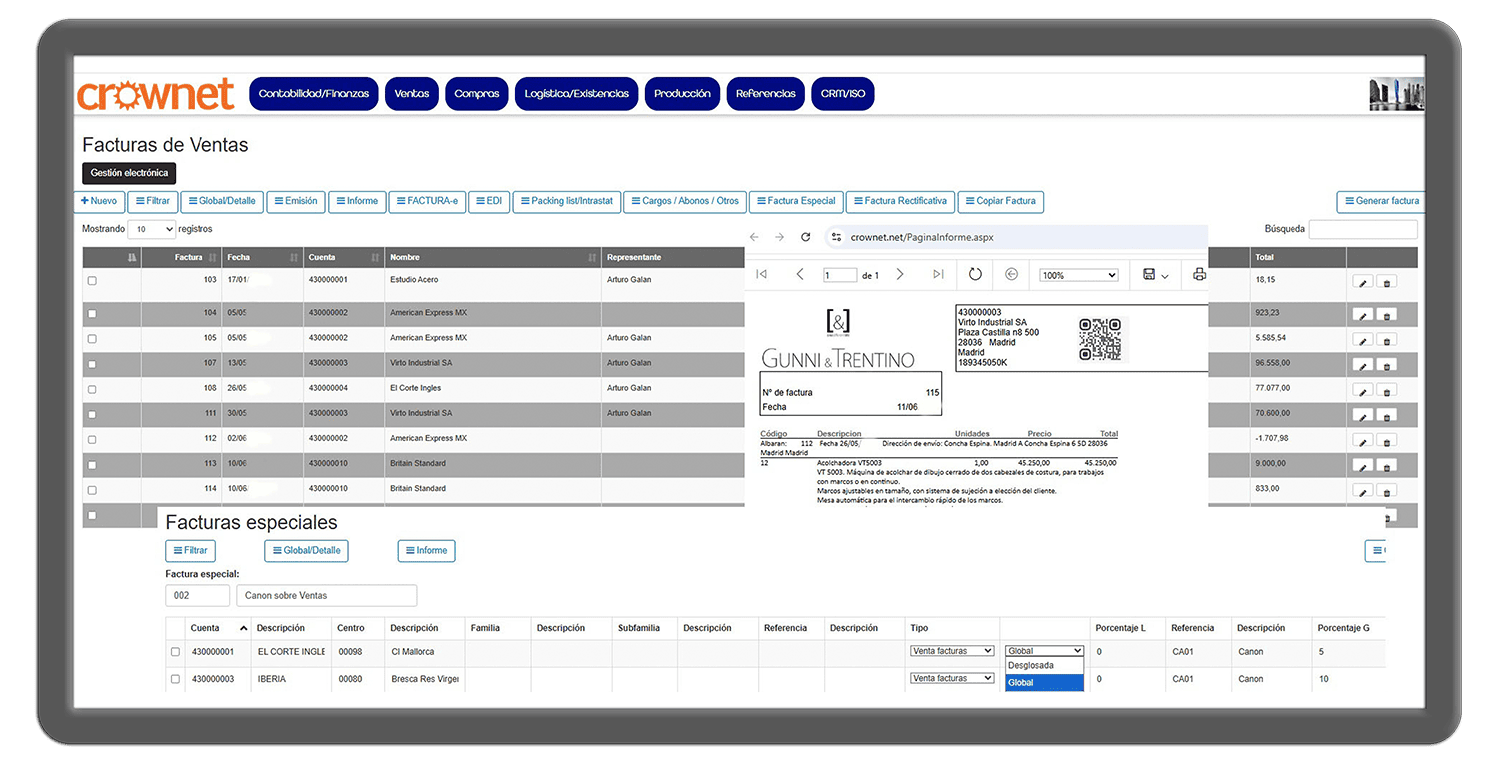Open the Logística/Existencias menu
Viewport: 1500px width, 763px height.
577,94
